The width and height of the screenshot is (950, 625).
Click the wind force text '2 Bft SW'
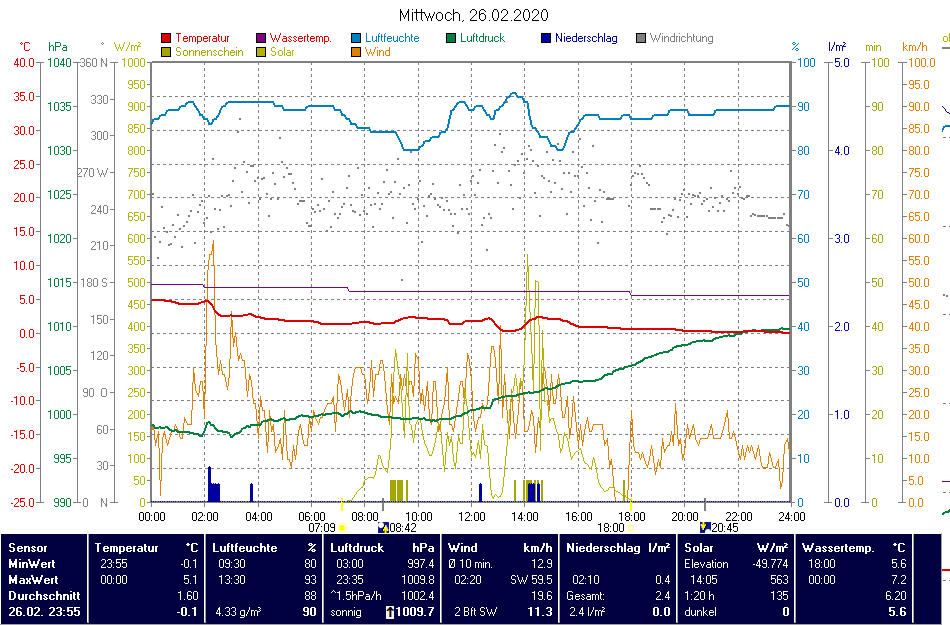476,612
